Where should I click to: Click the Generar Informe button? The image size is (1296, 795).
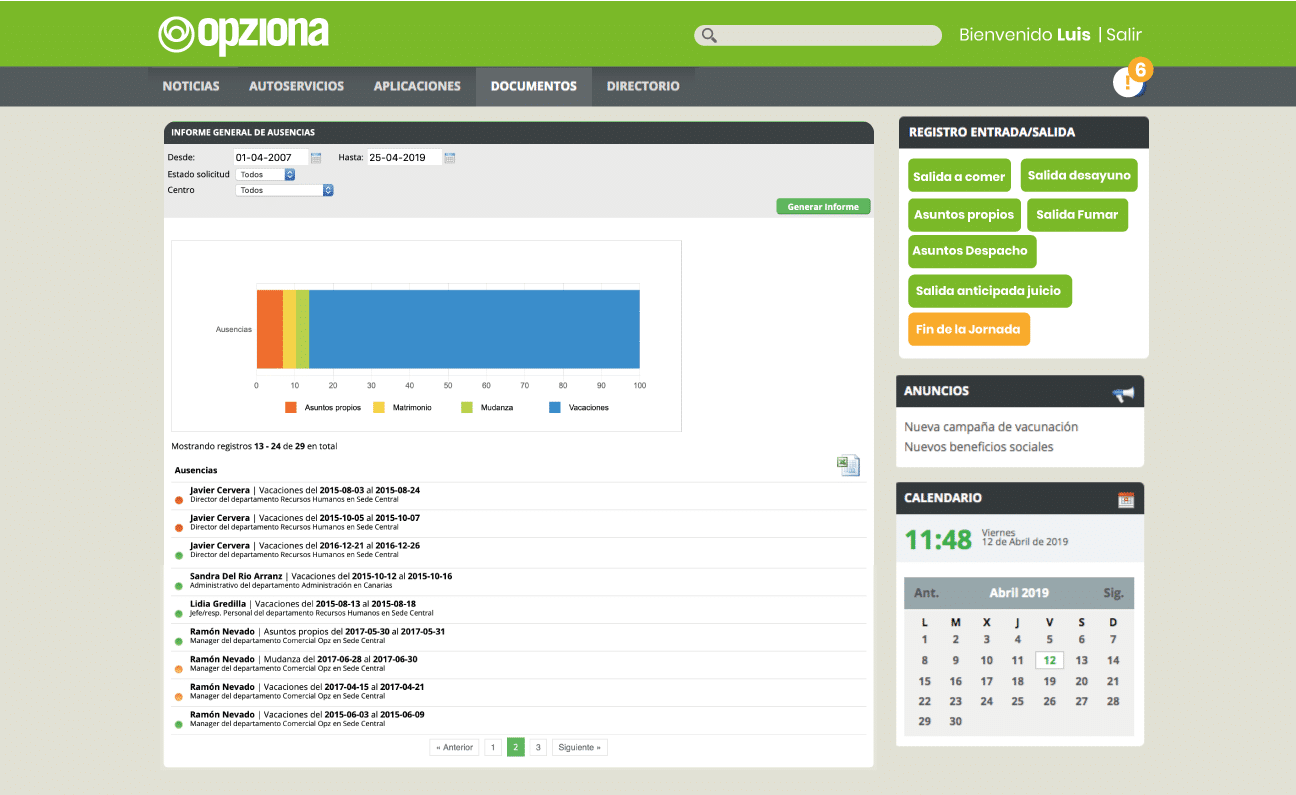click(x=823, y=207)
